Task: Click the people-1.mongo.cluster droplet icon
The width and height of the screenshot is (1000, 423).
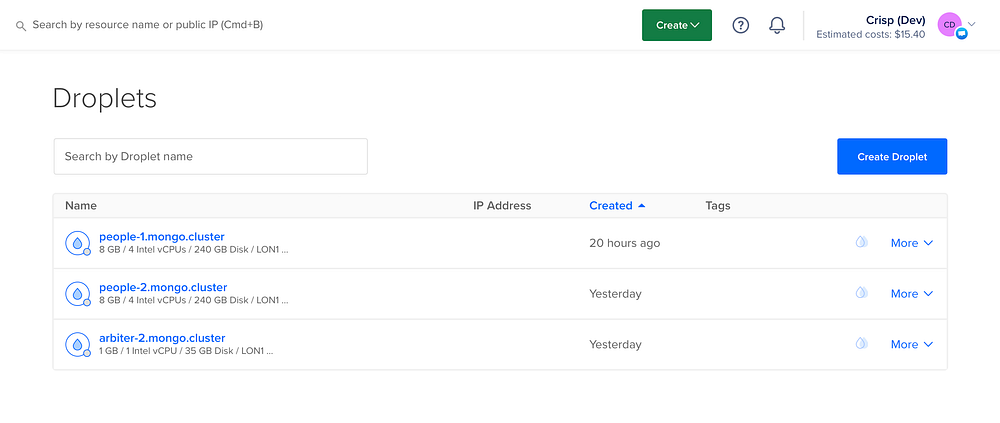Action: (77, 243)
